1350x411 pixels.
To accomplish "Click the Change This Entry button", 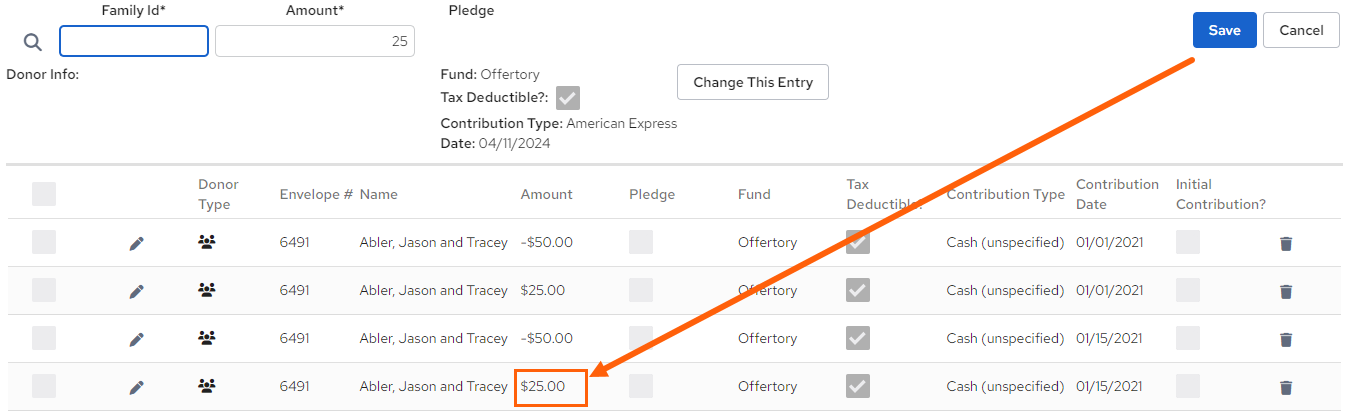I will coord(753,82).
